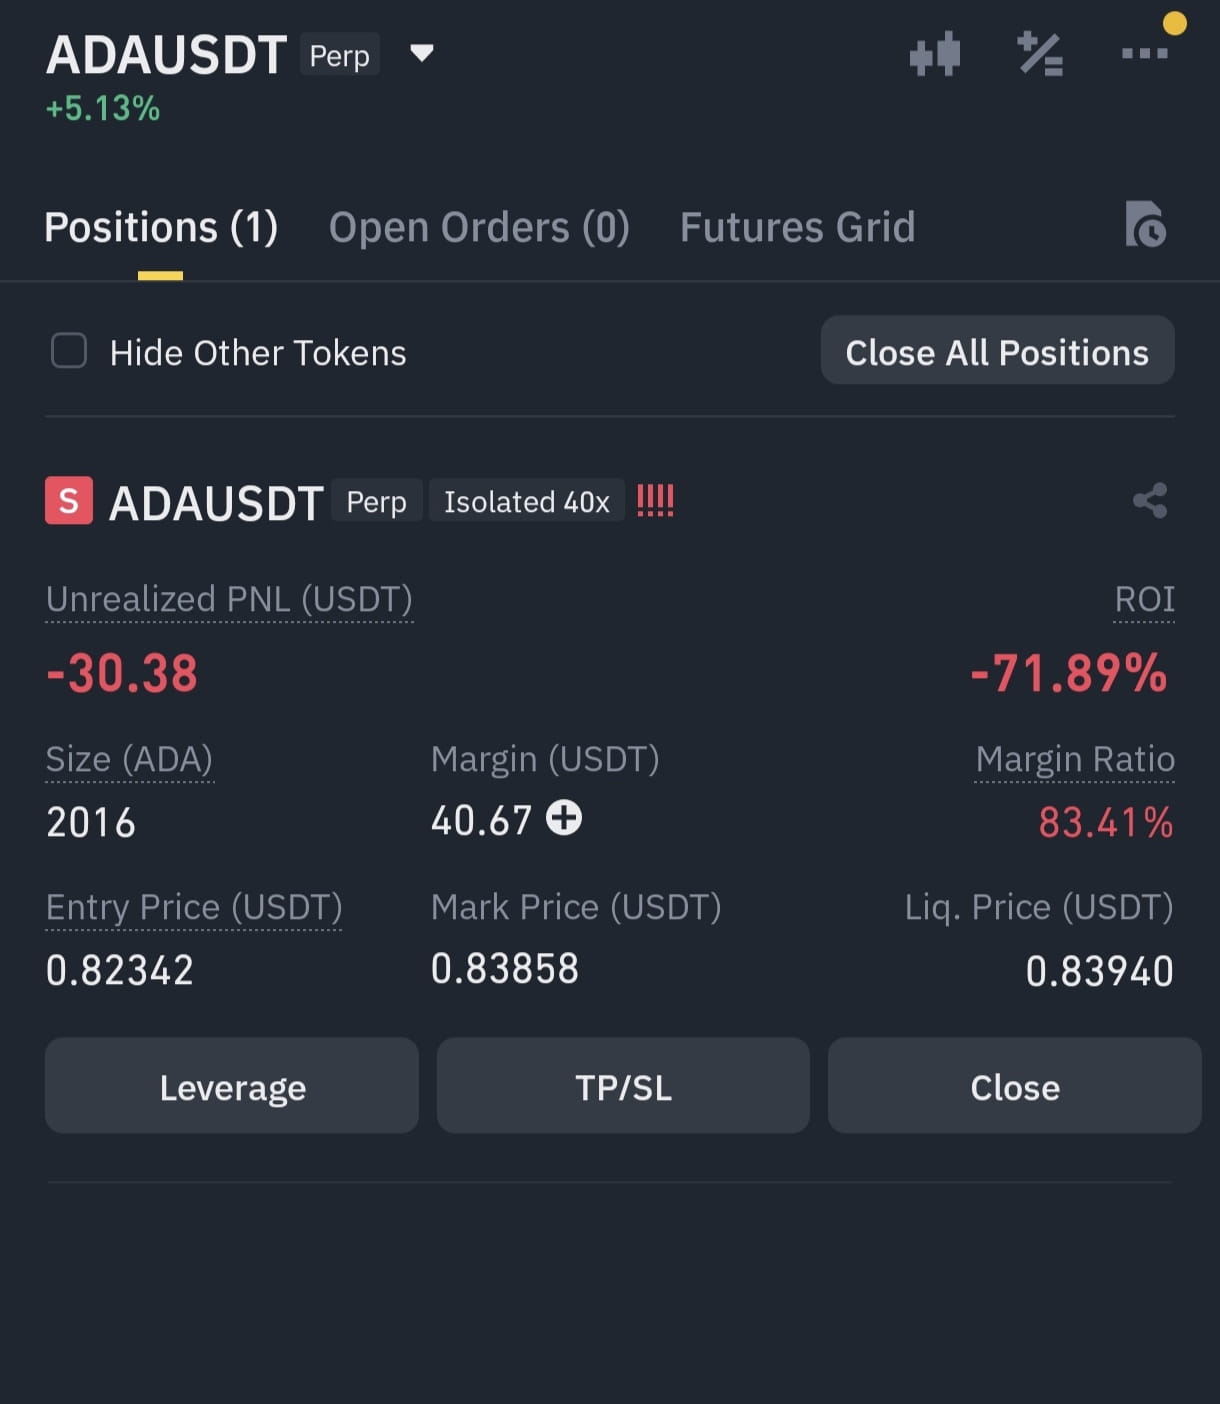
Task: Share the ADAUSDT position
Action: [1150, 500]
